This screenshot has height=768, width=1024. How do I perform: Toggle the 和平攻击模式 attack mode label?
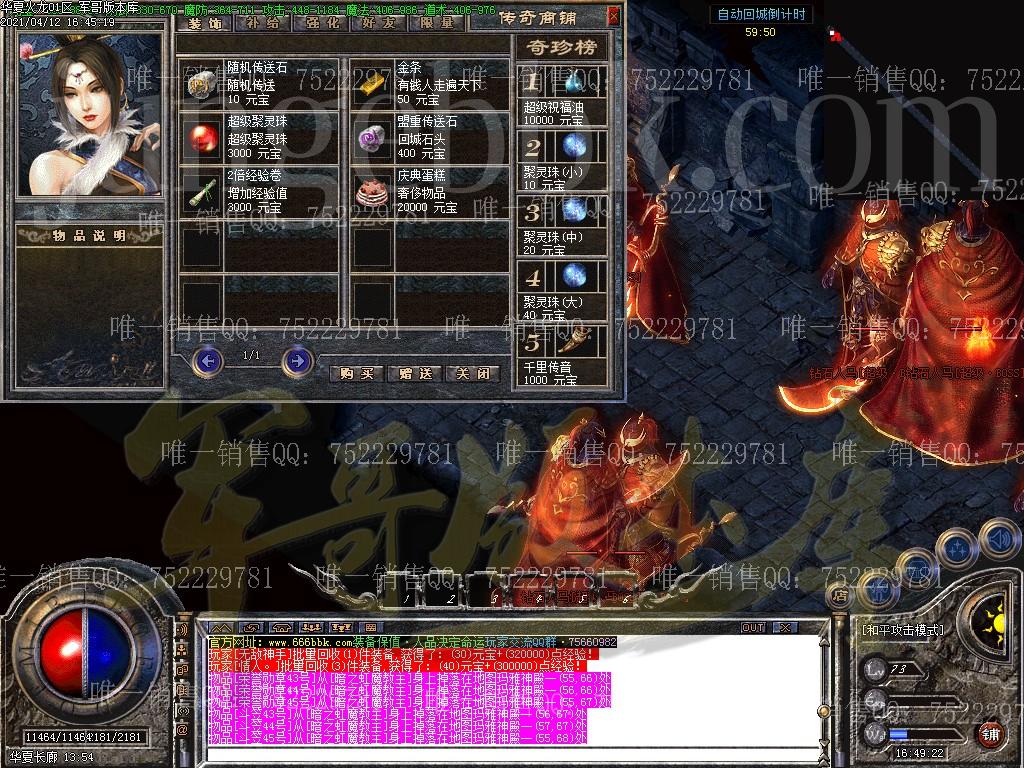[902, 630]
